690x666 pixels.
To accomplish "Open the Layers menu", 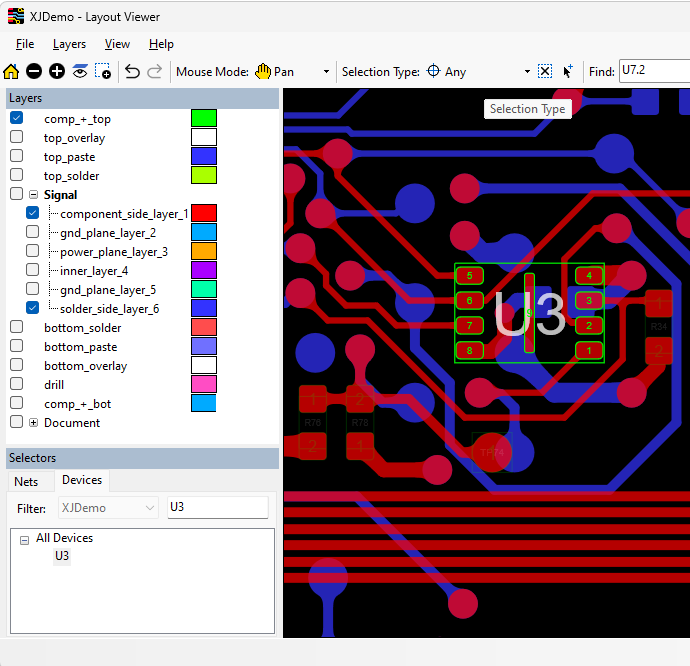I will (x=69, y=44).
